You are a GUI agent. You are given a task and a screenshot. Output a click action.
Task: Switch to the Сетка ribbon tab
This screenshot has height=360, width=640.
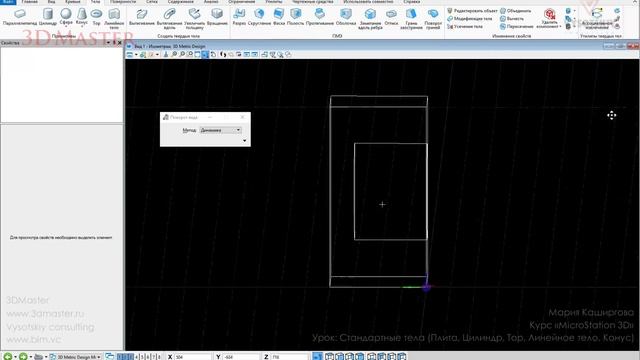coord(152,2)
